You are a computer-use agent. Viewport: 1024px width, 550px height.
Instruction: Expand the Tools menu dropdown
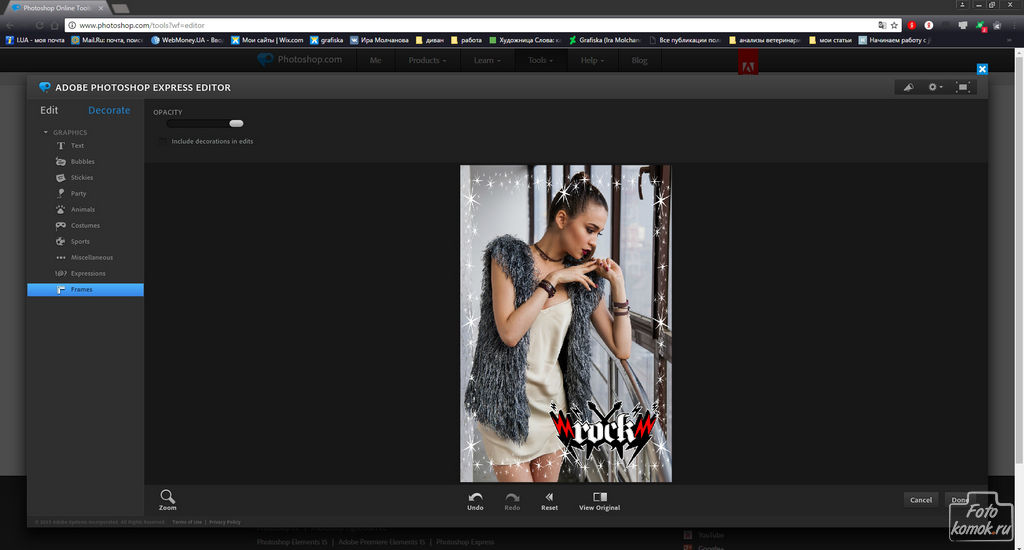click(x=540, y=60)
